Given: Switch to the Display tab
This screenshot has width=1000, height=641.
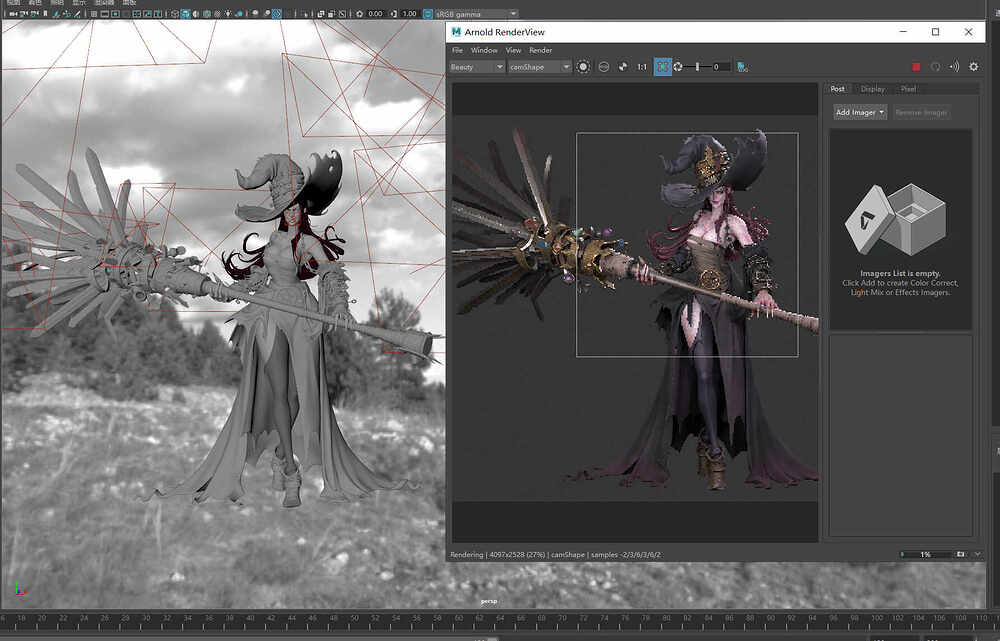Looking at the screenshot, I should 872,89.
